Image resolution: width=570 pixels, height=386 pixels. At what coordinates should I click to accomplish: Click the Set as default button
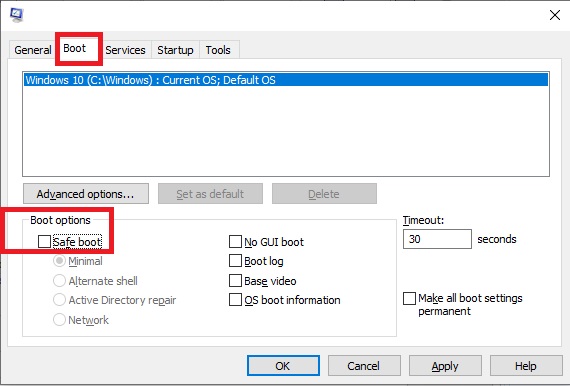(x=210, y=194)
